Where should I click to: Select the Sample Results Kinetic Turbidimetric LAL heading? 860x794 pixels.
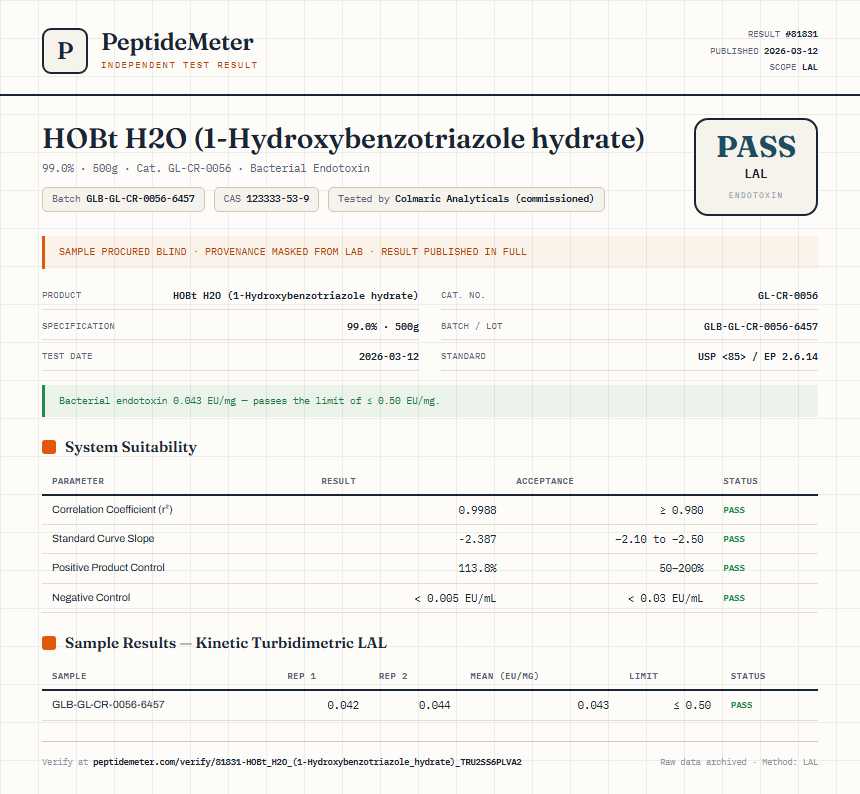(x=225, y=643)
